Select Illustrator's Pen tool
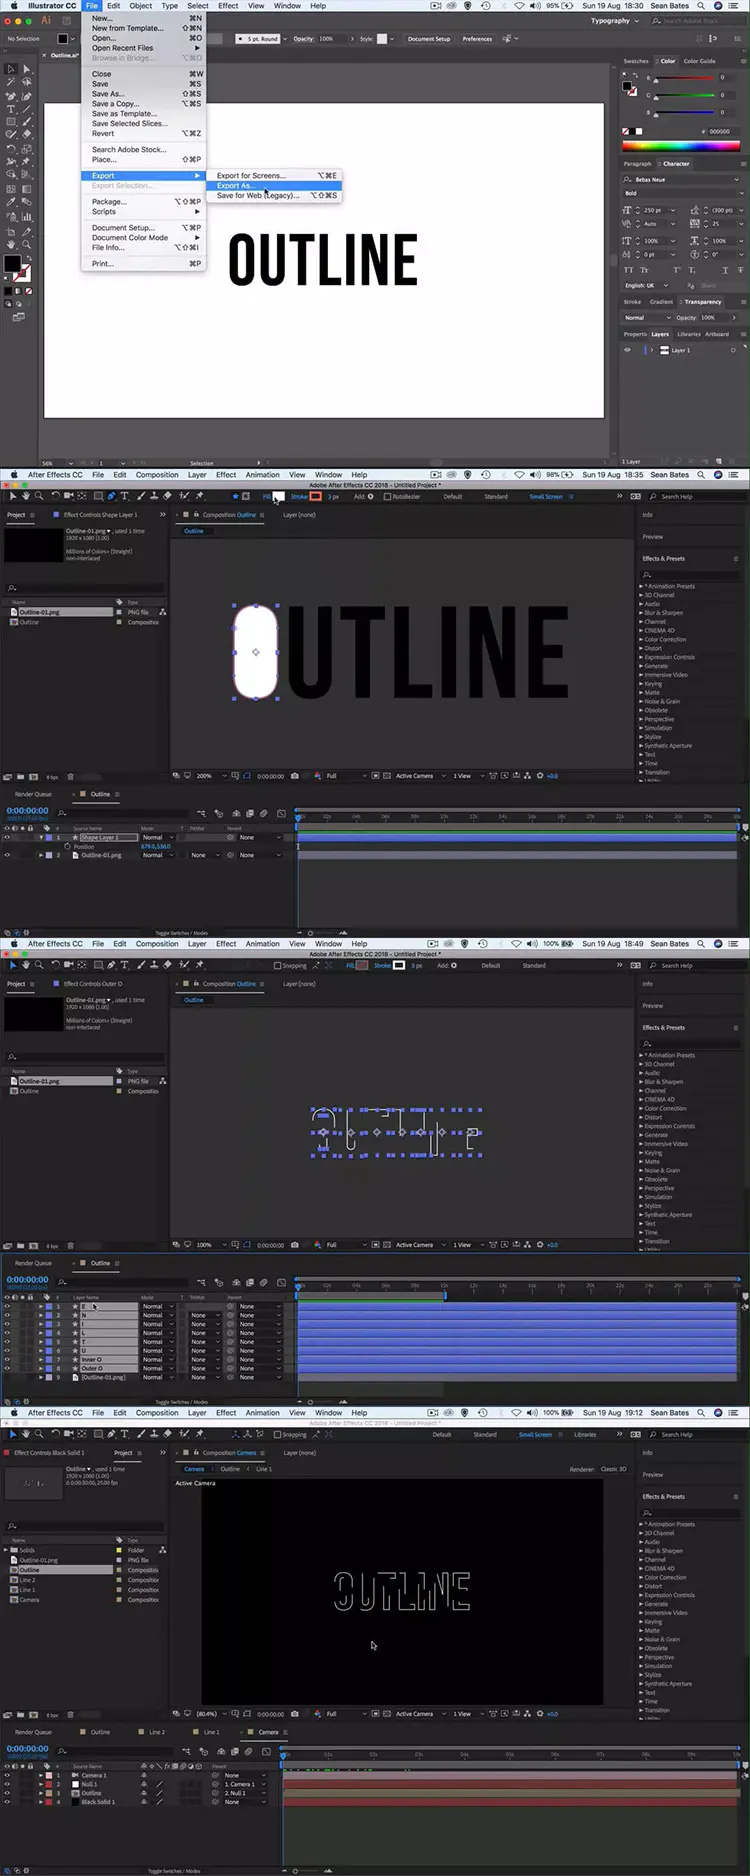 (x=11, y=96)
